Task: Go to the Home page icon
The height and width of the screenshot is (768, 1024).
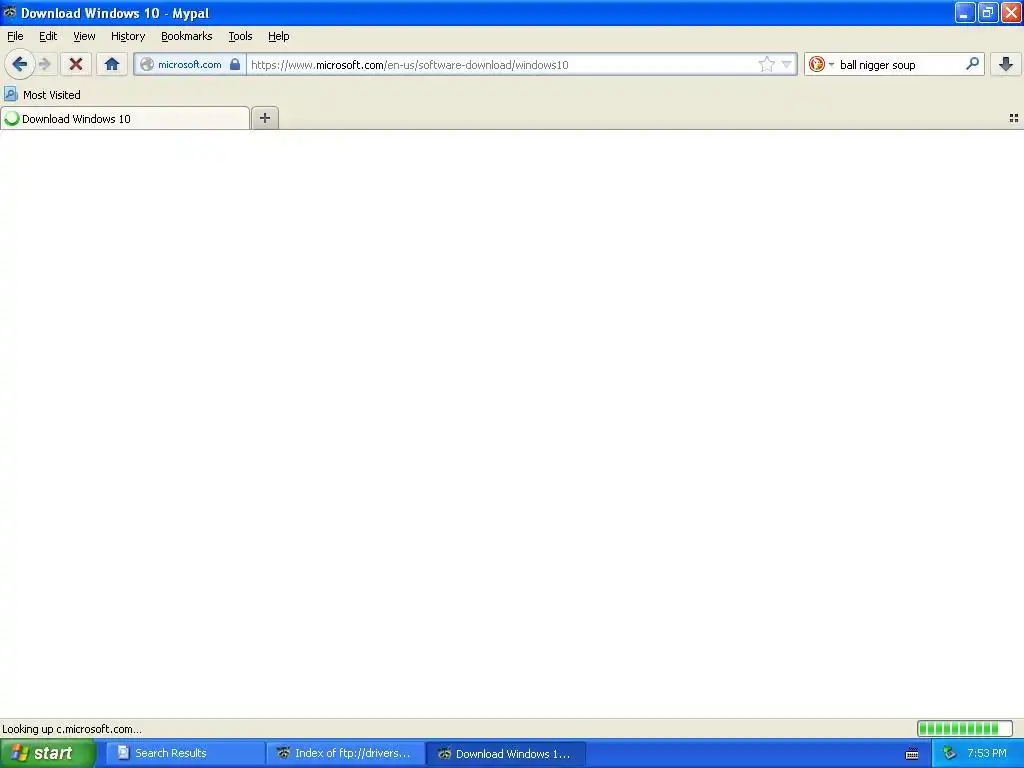Action: tap(112, 64)
